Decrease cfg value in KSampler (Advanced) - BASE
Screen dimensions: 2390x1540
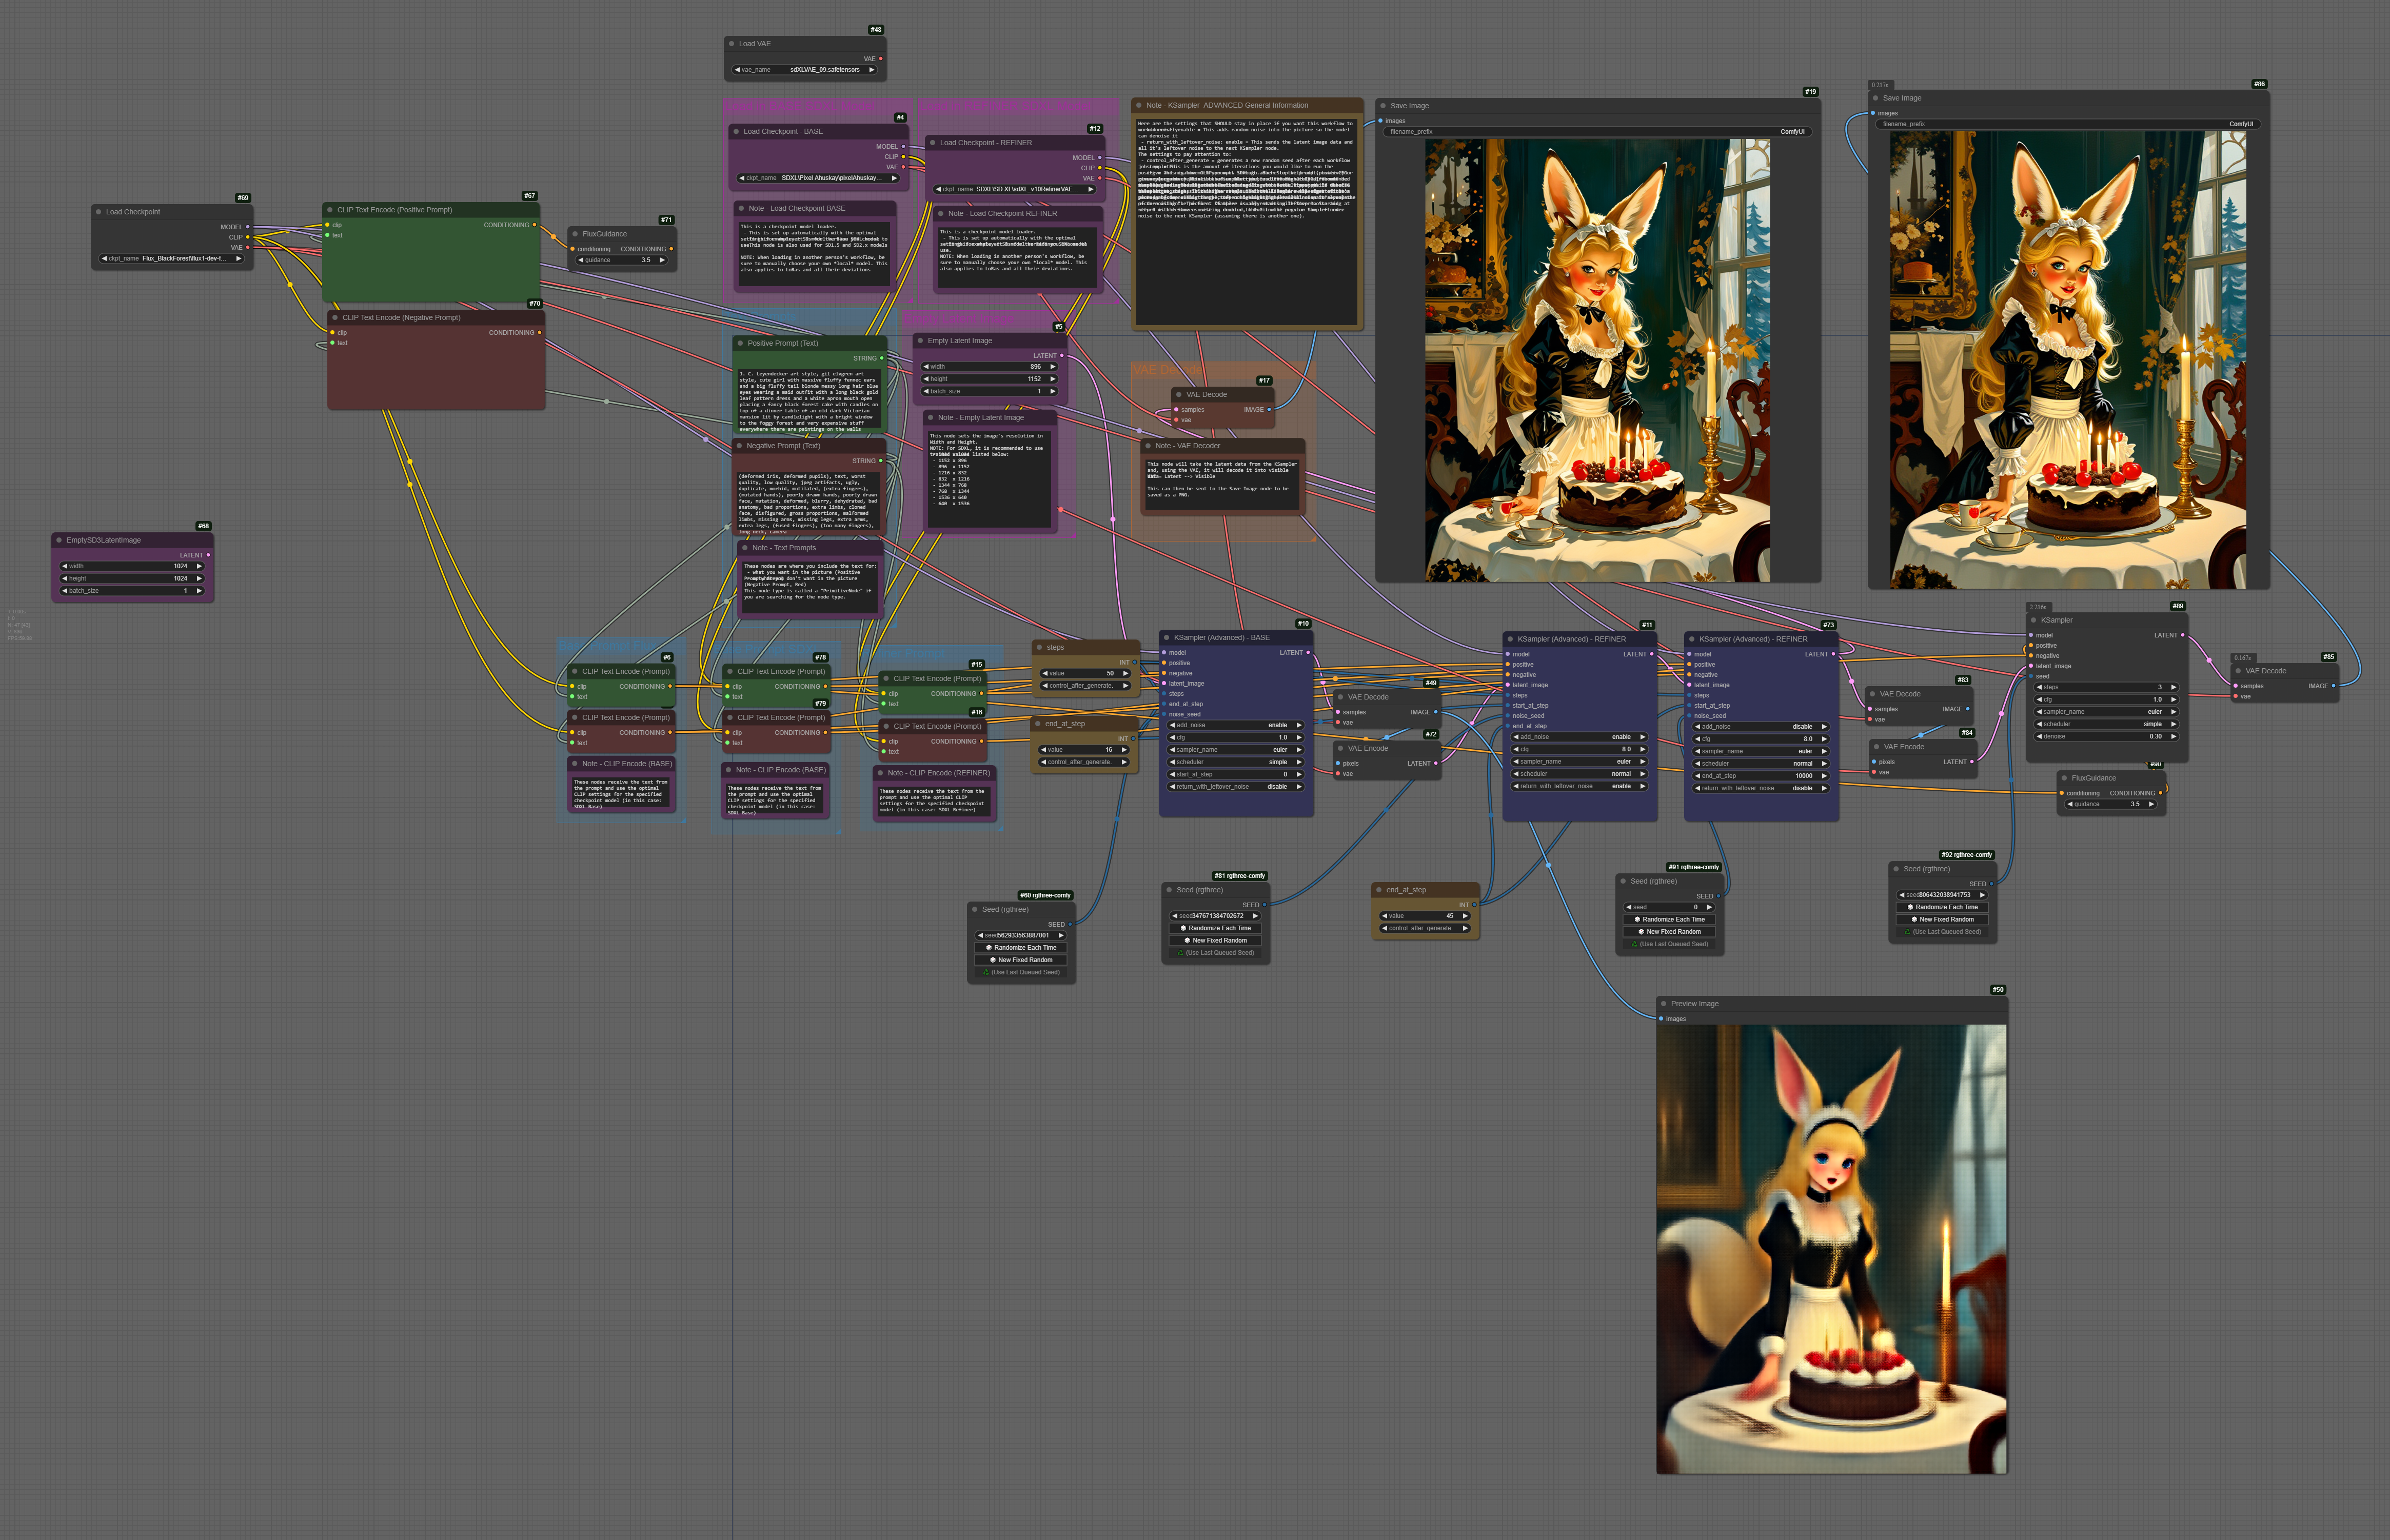click(x=1173, y=737)
